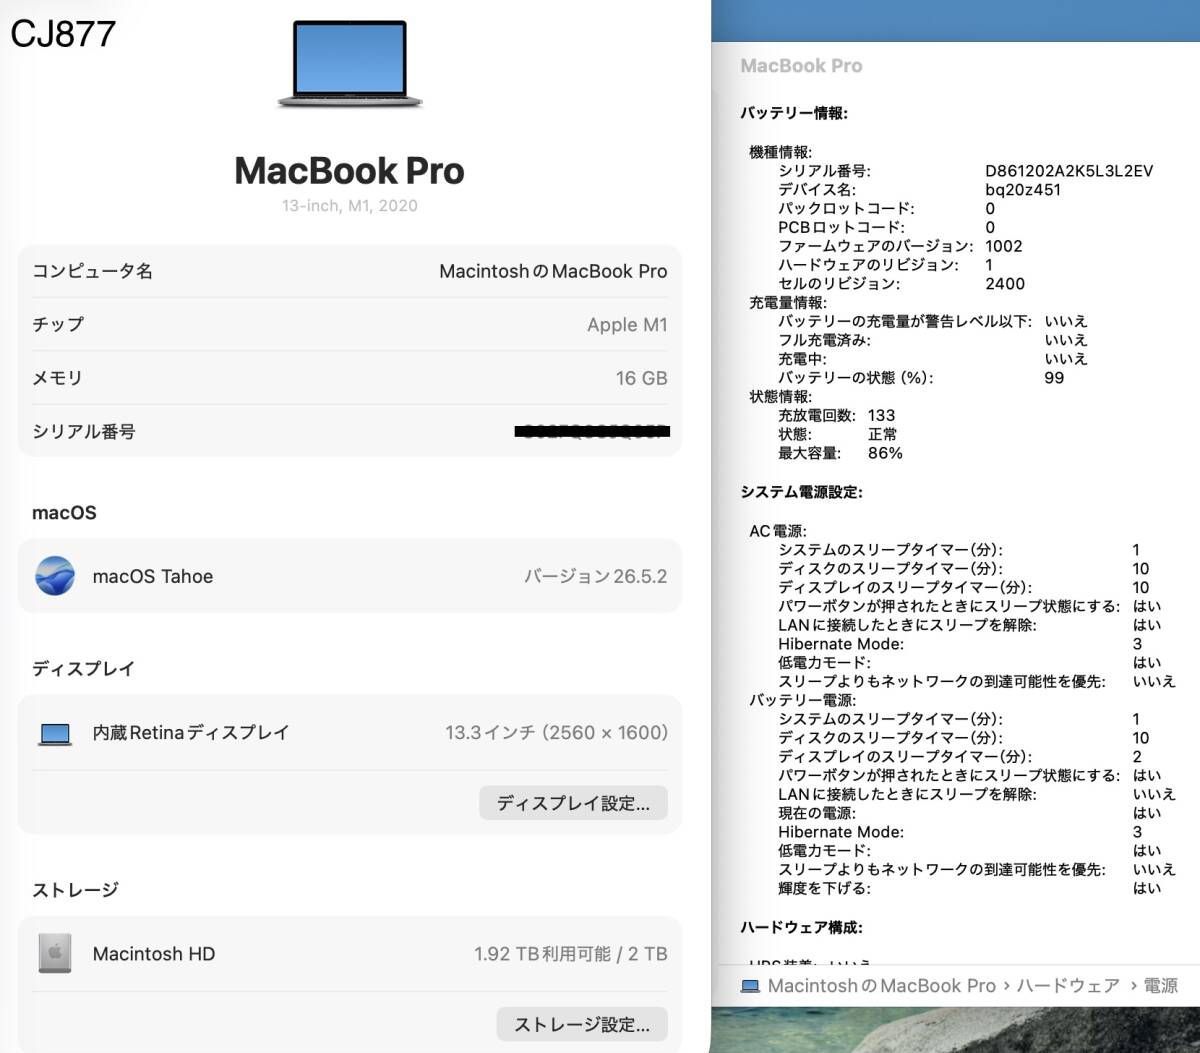Click the MacBook Pro heading title
Image resolution: width=1200 pixels, height=1053 pixels.
click(349, 171)
